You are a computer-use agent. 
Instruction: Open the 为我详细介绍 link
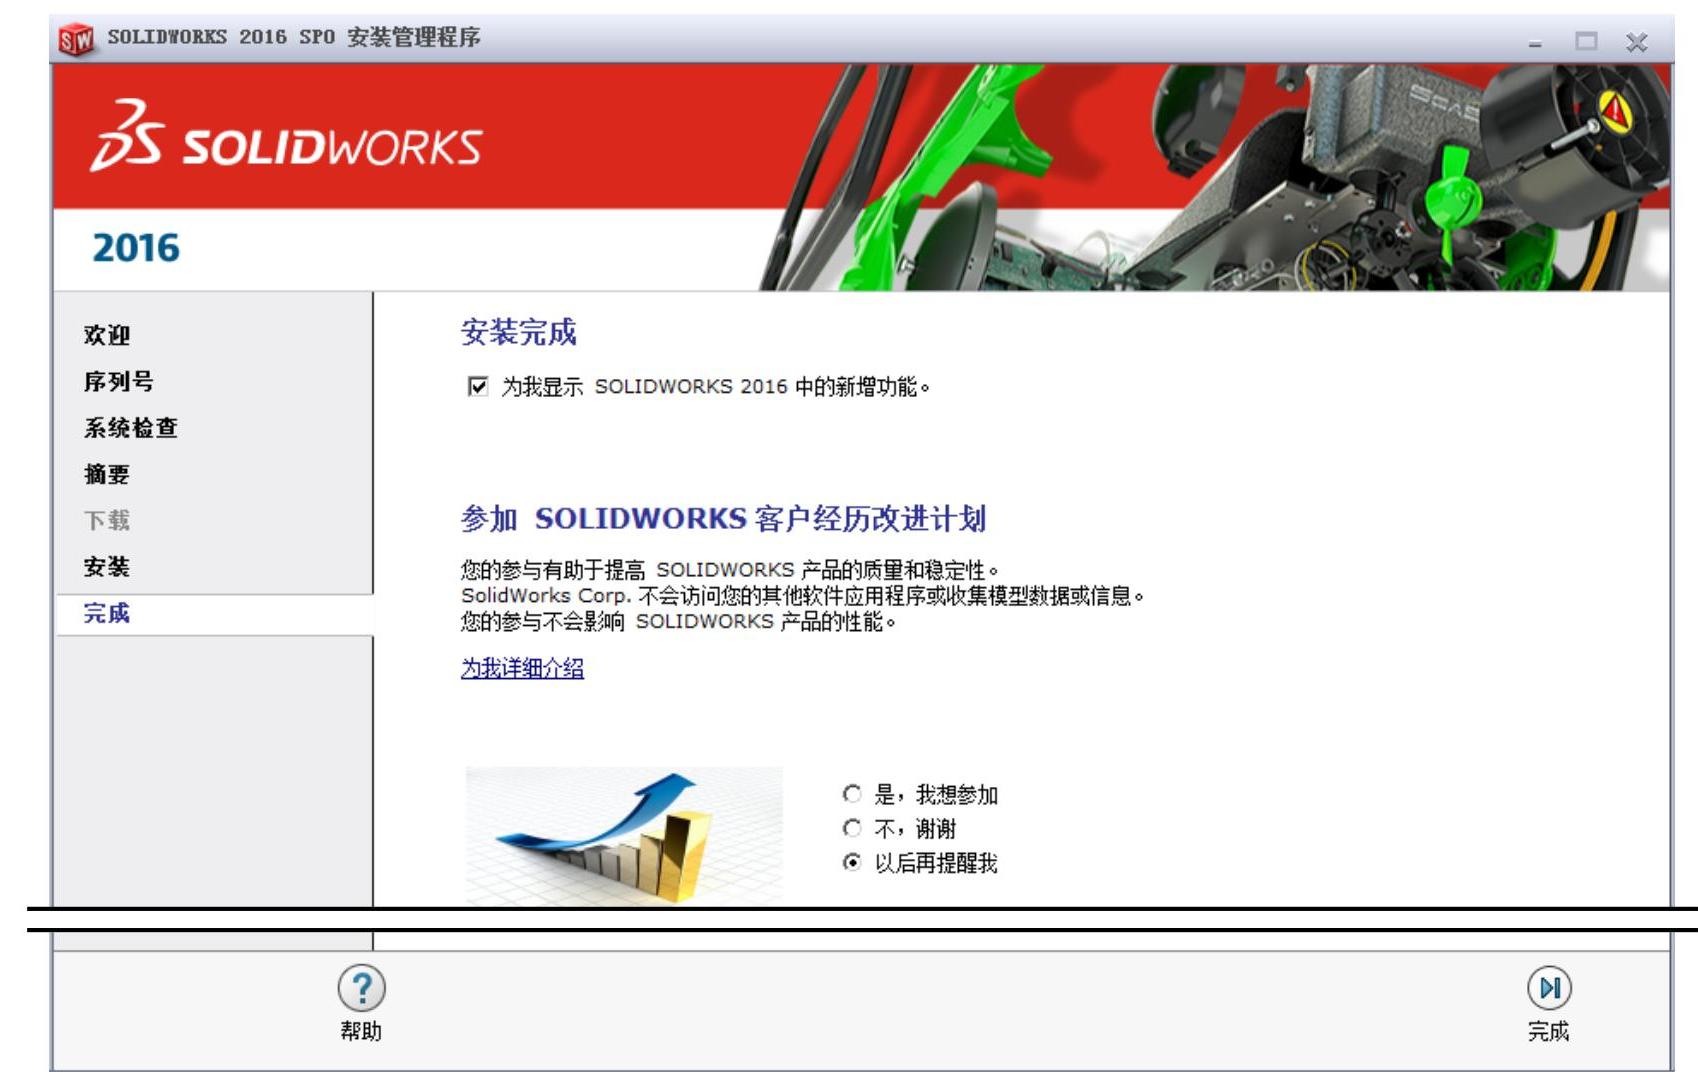(x=522, y=668)
